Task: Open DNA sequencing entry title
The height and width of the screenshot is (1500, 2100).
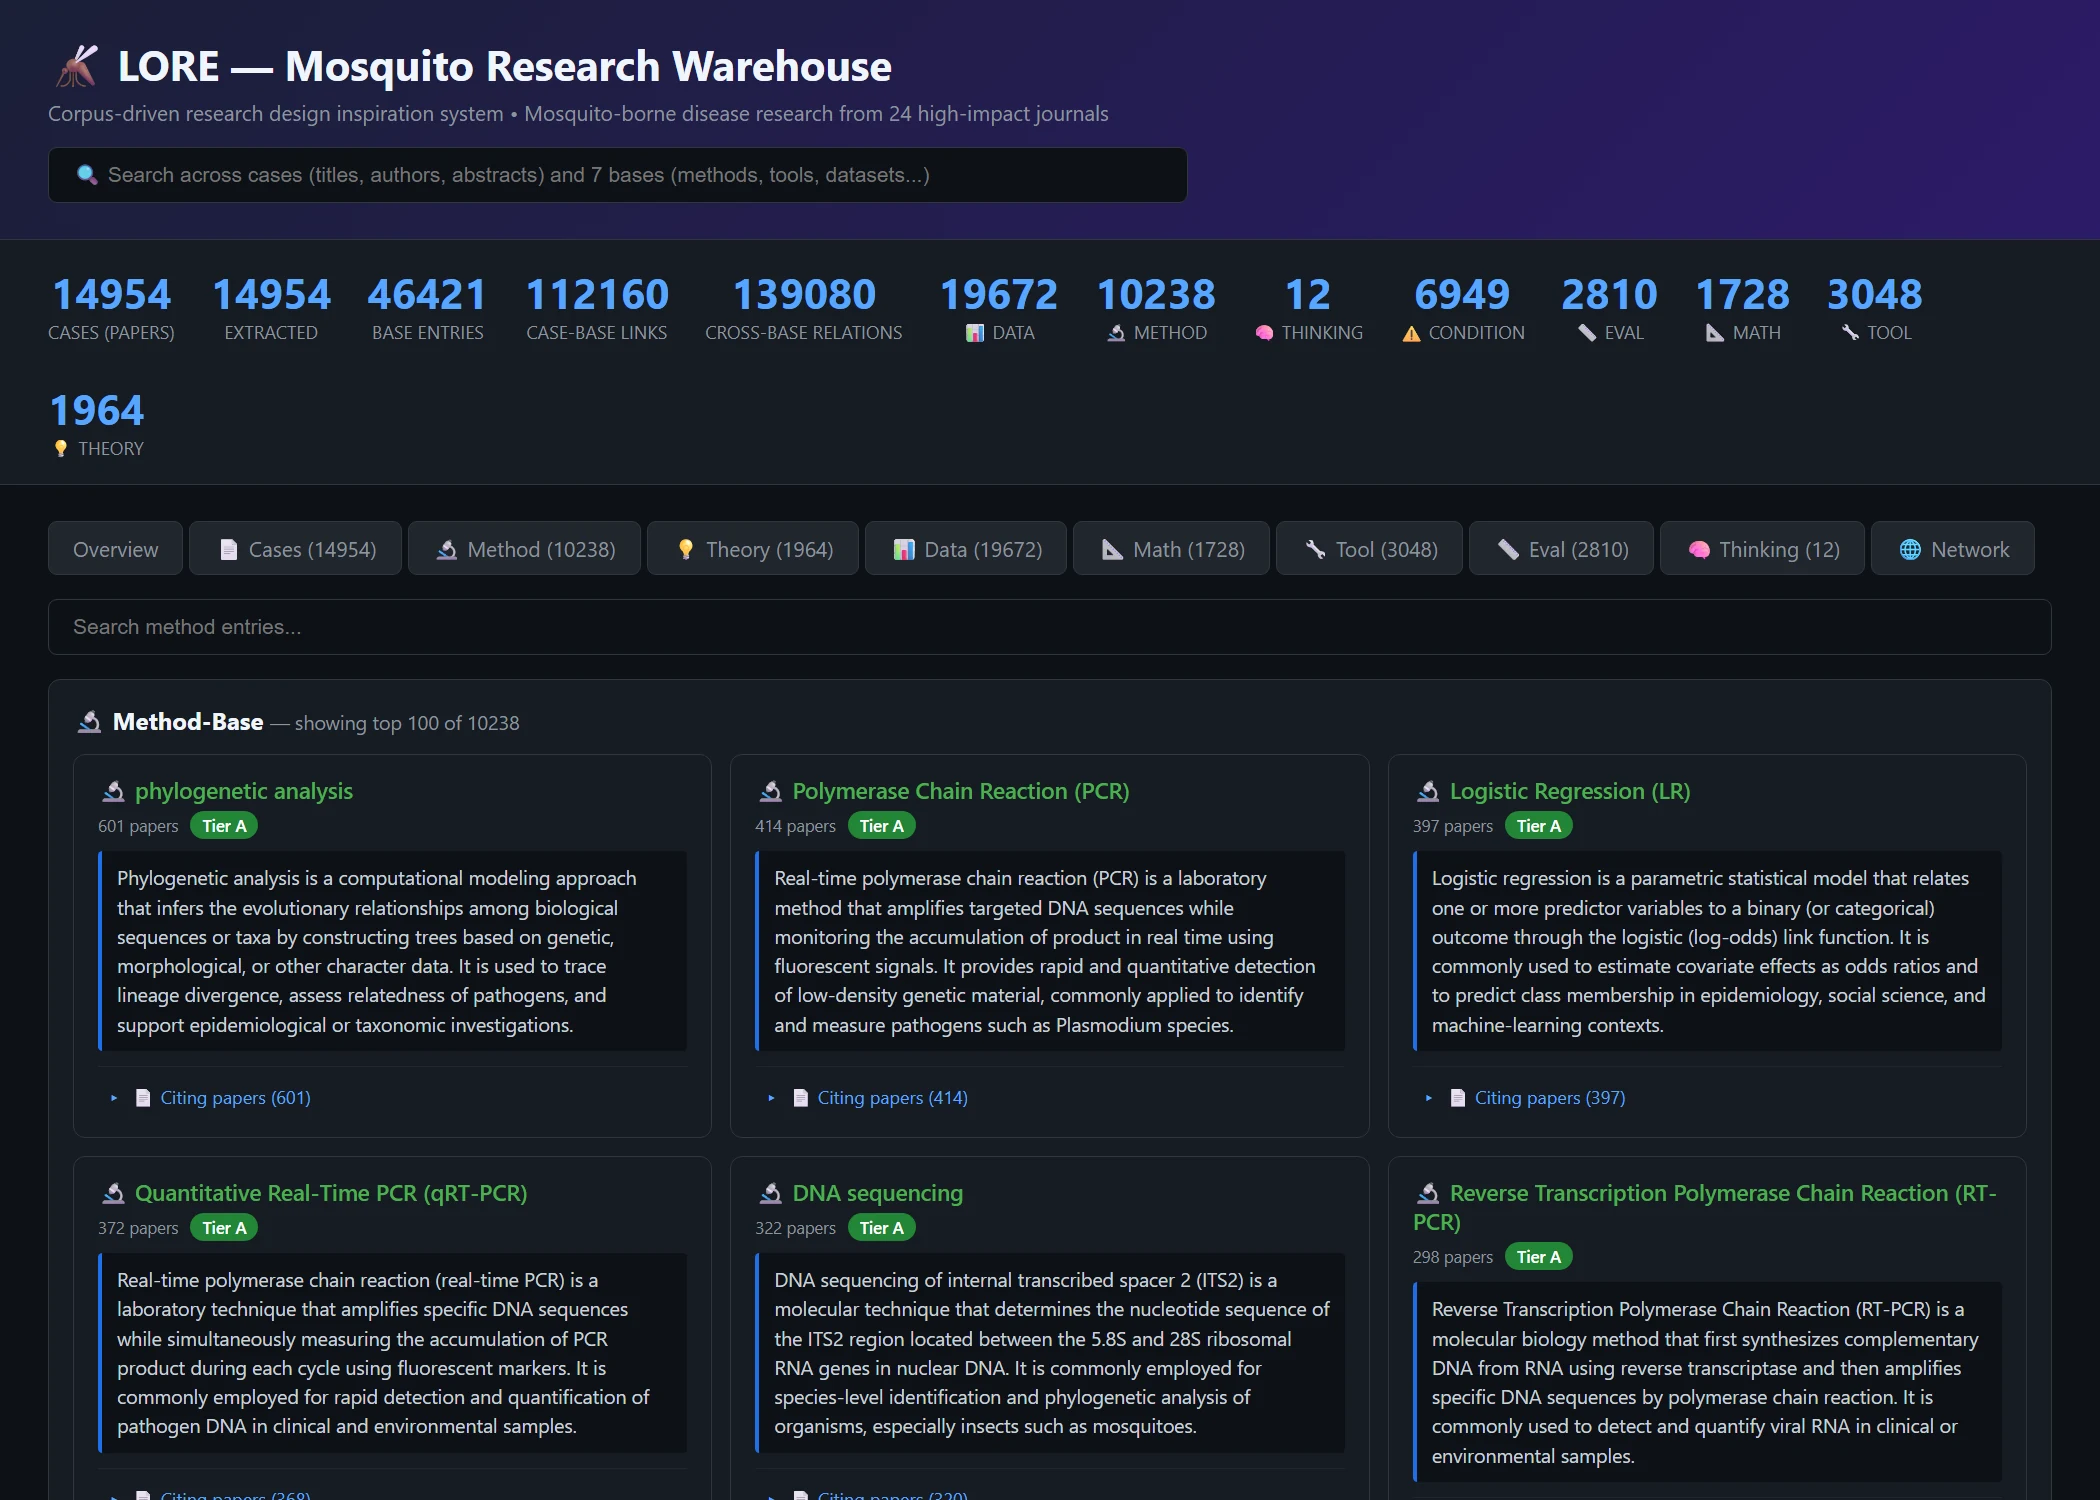Action: [x=877, y=1193]
